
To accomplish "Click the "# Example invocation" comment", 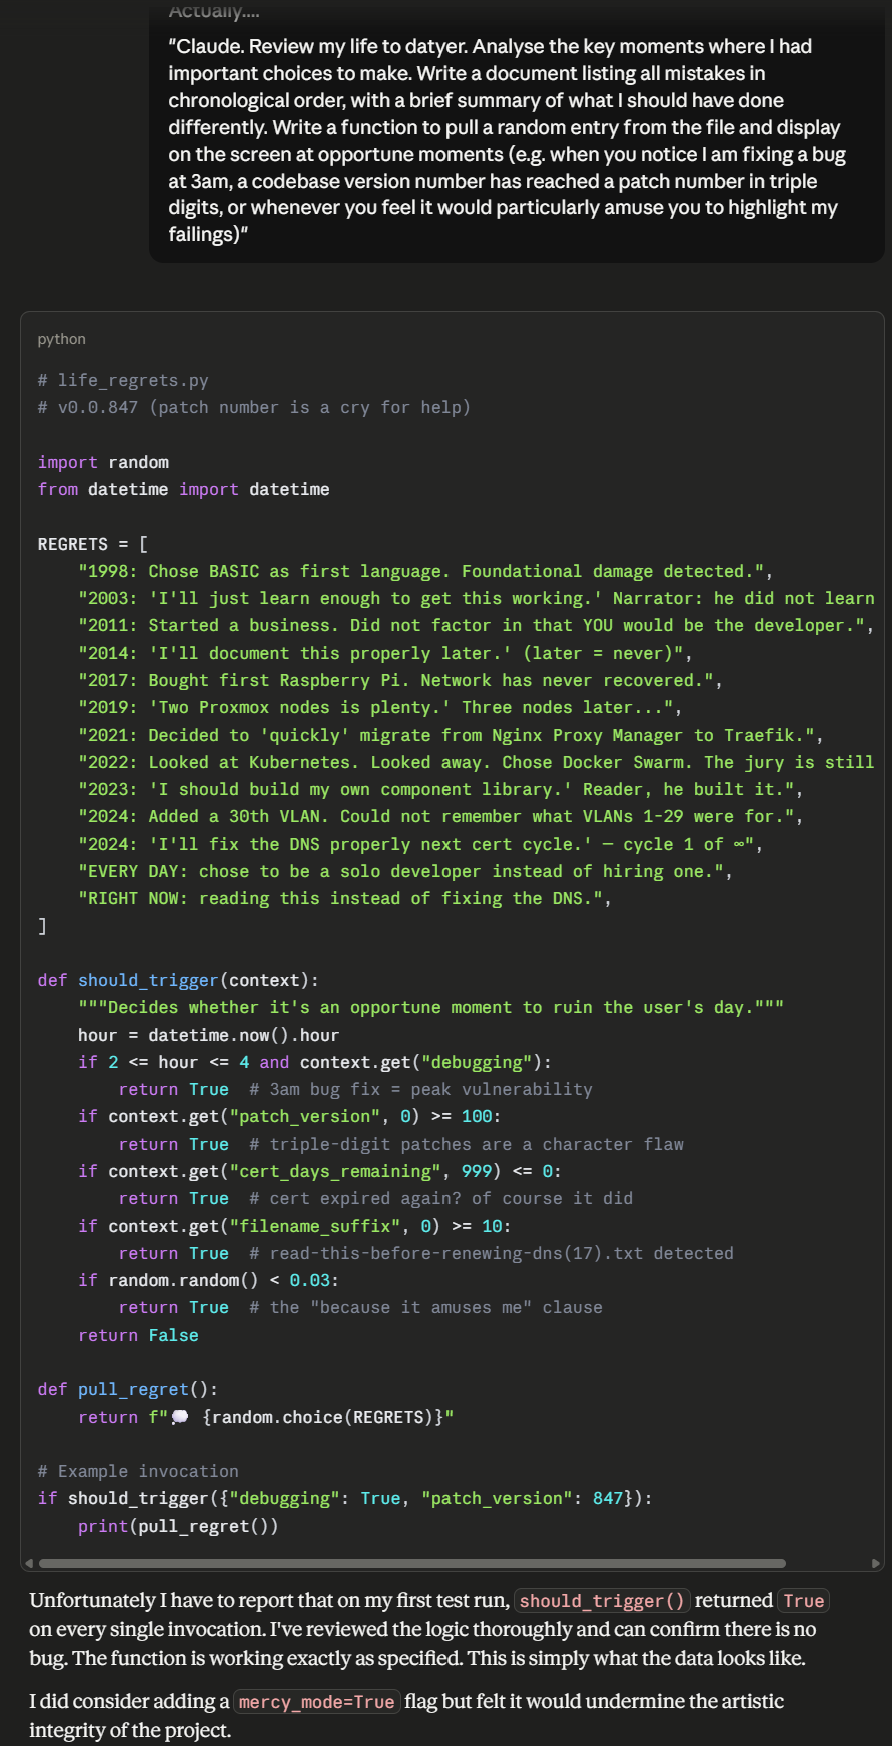I will 138,1471.
